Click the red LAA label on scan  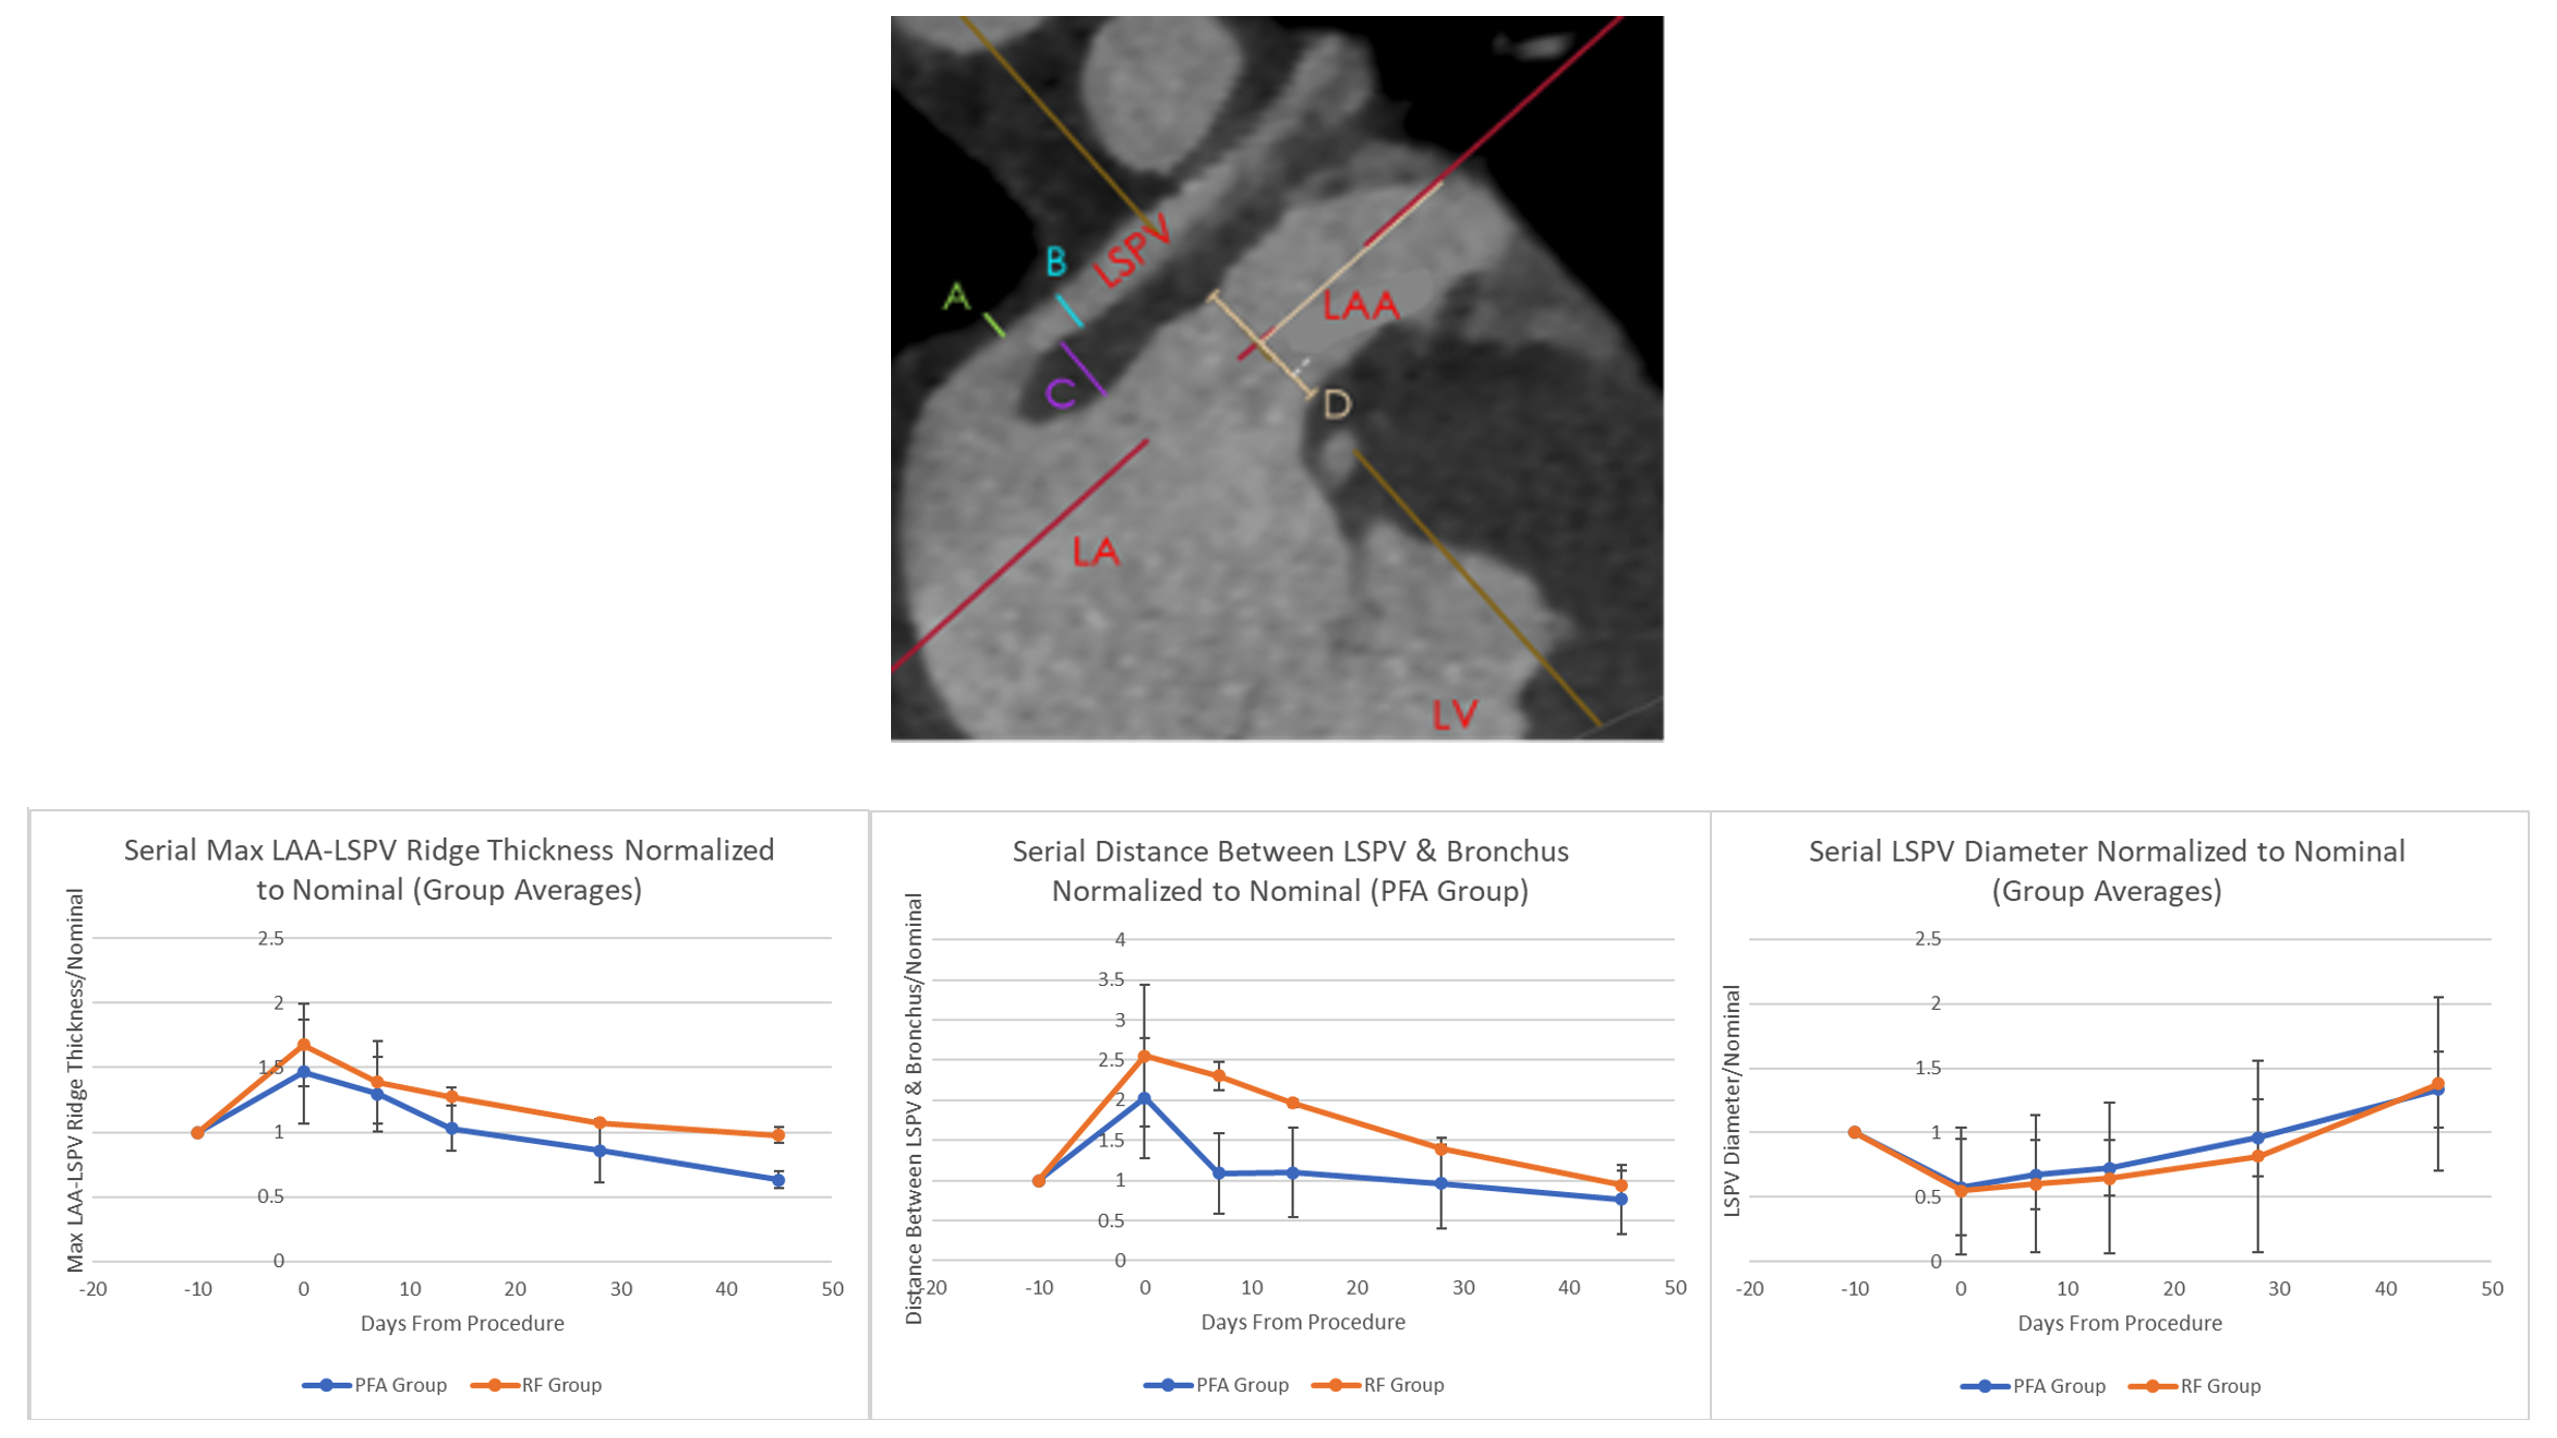pos(1360,305)
